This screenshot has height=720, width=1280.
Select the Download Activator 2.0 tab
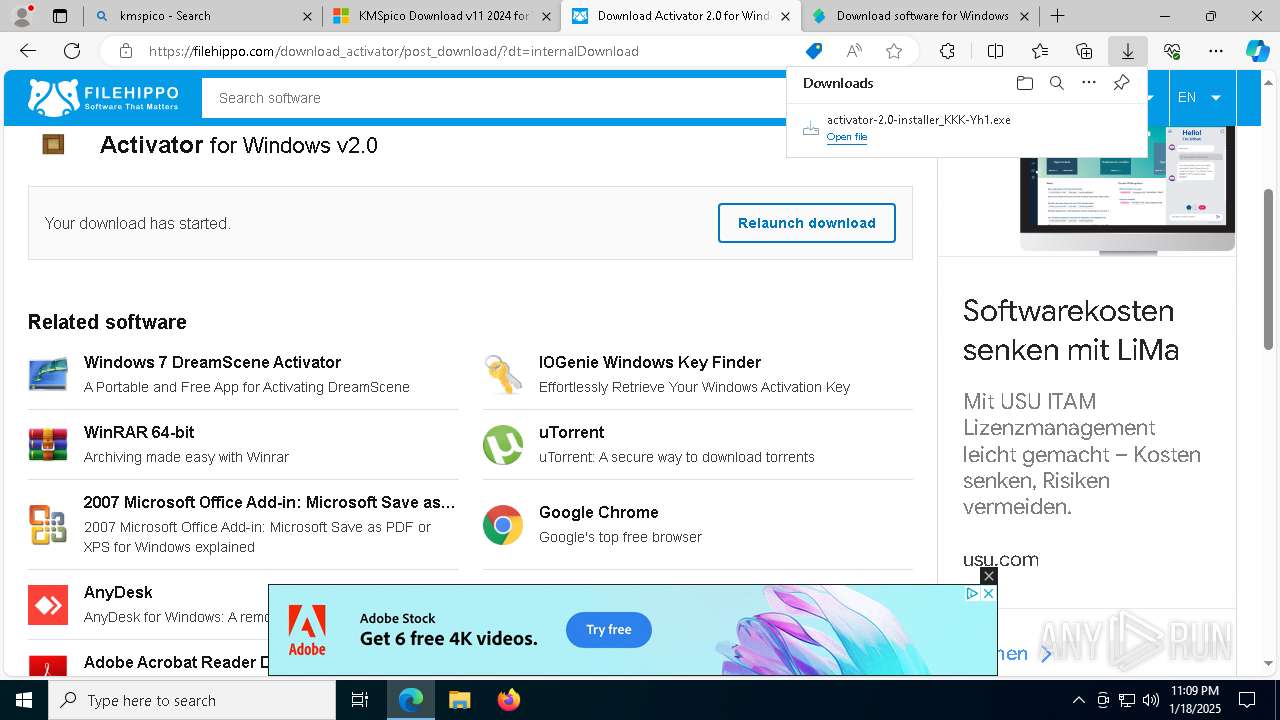pyautogui.click(x=682, y=16)
